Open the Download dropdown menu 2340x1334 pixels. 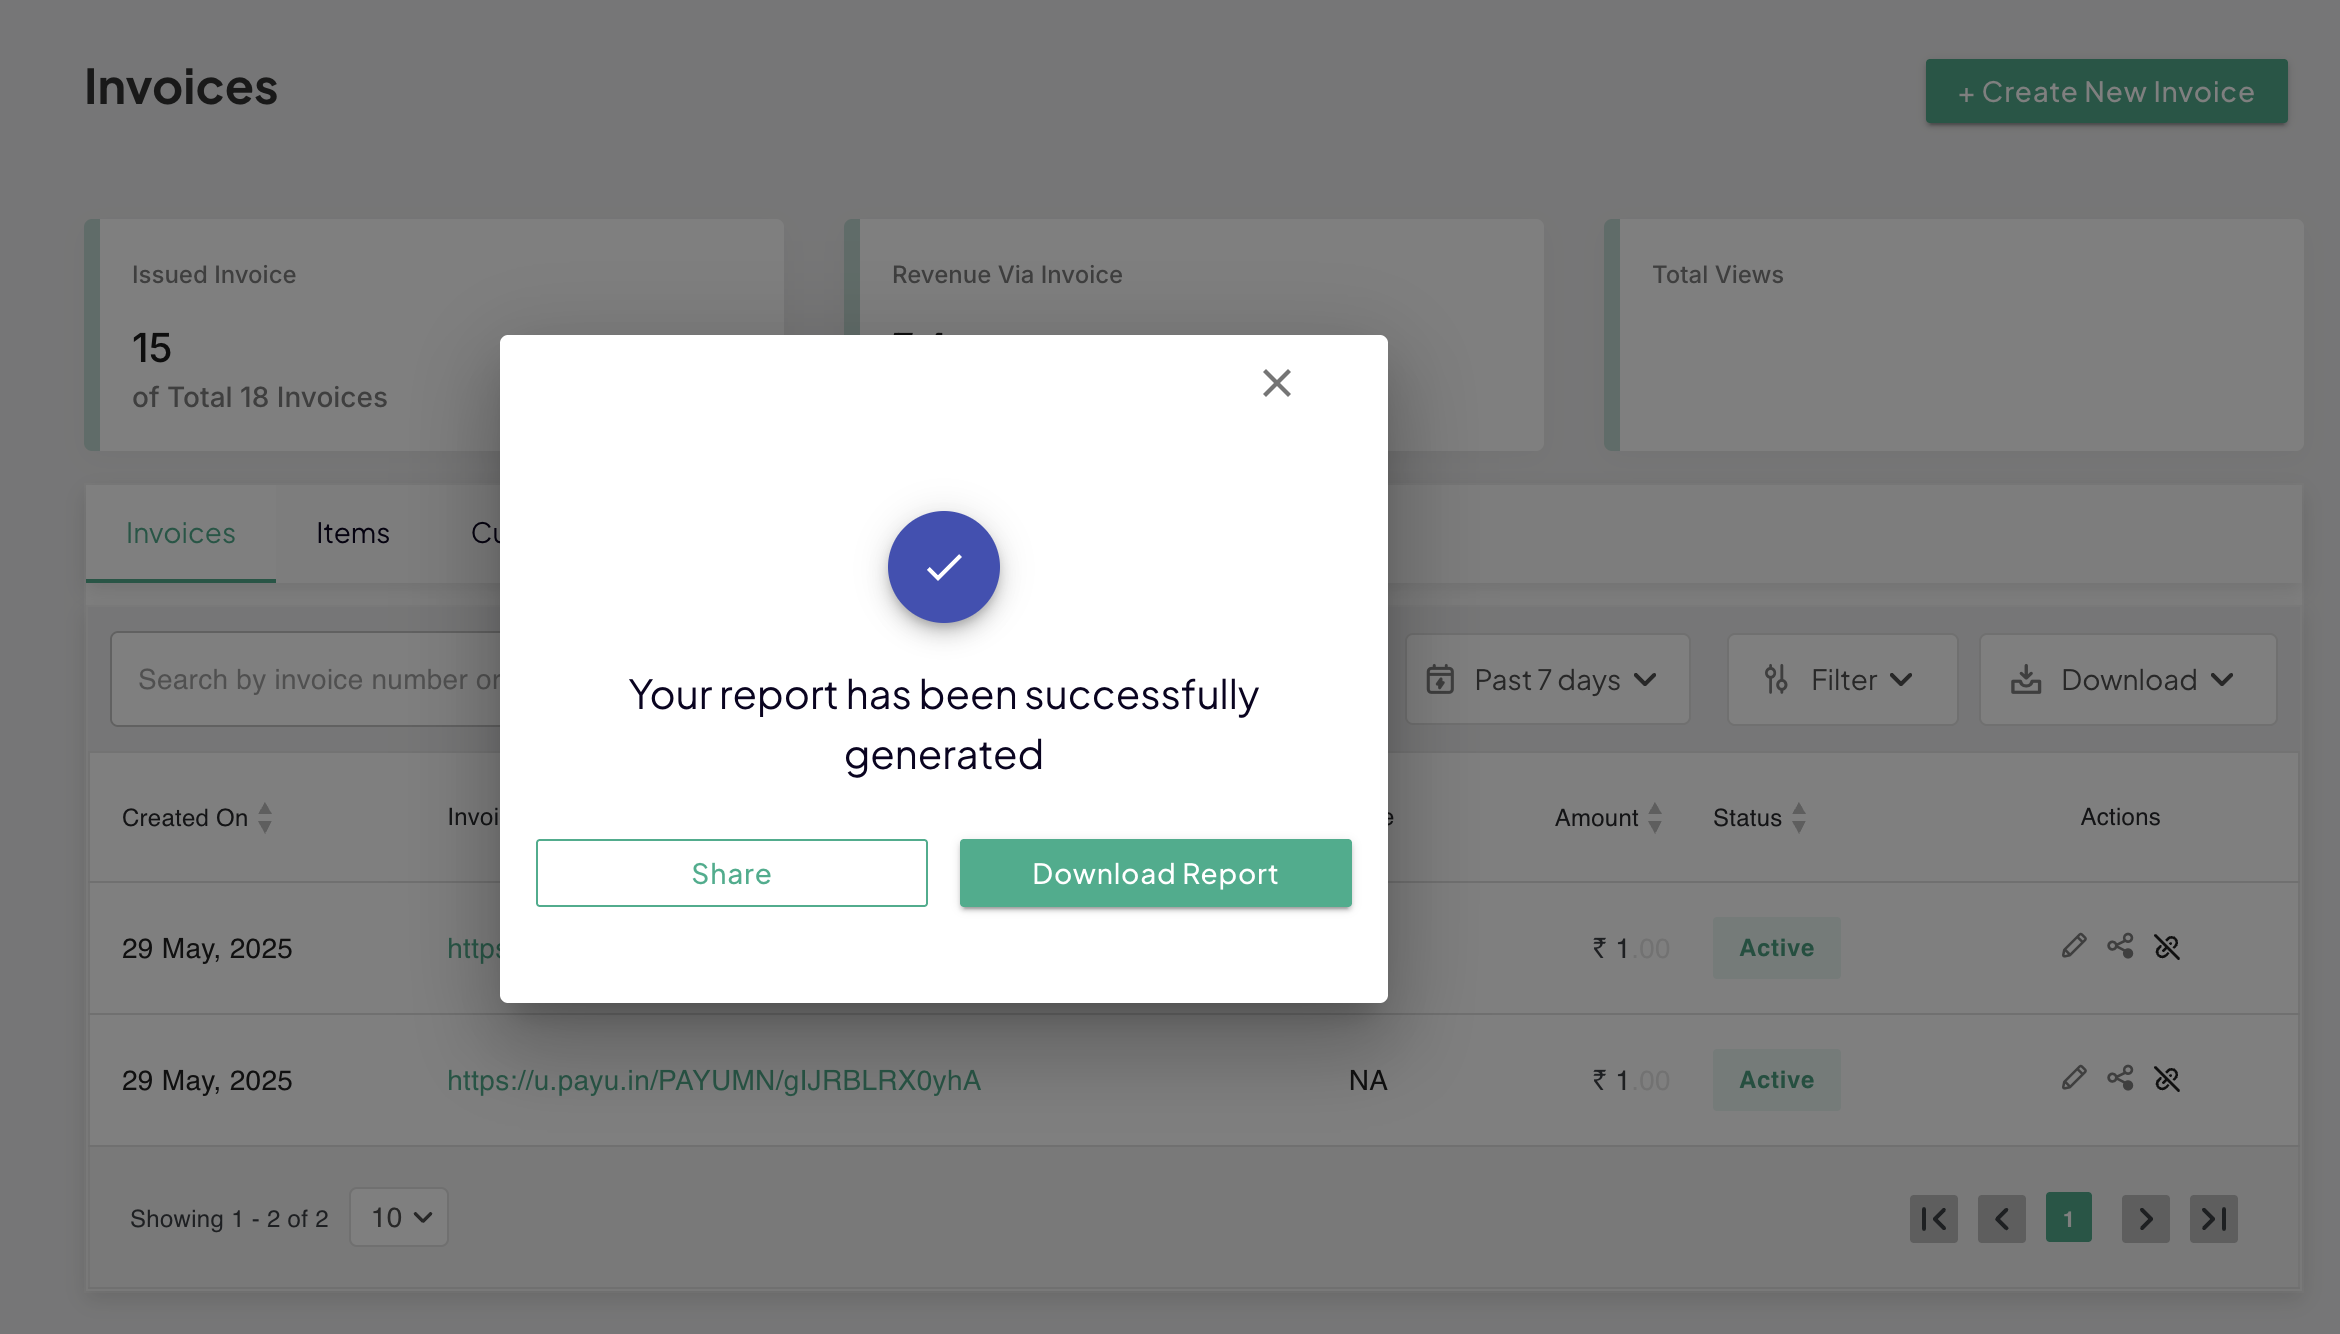2127,680
